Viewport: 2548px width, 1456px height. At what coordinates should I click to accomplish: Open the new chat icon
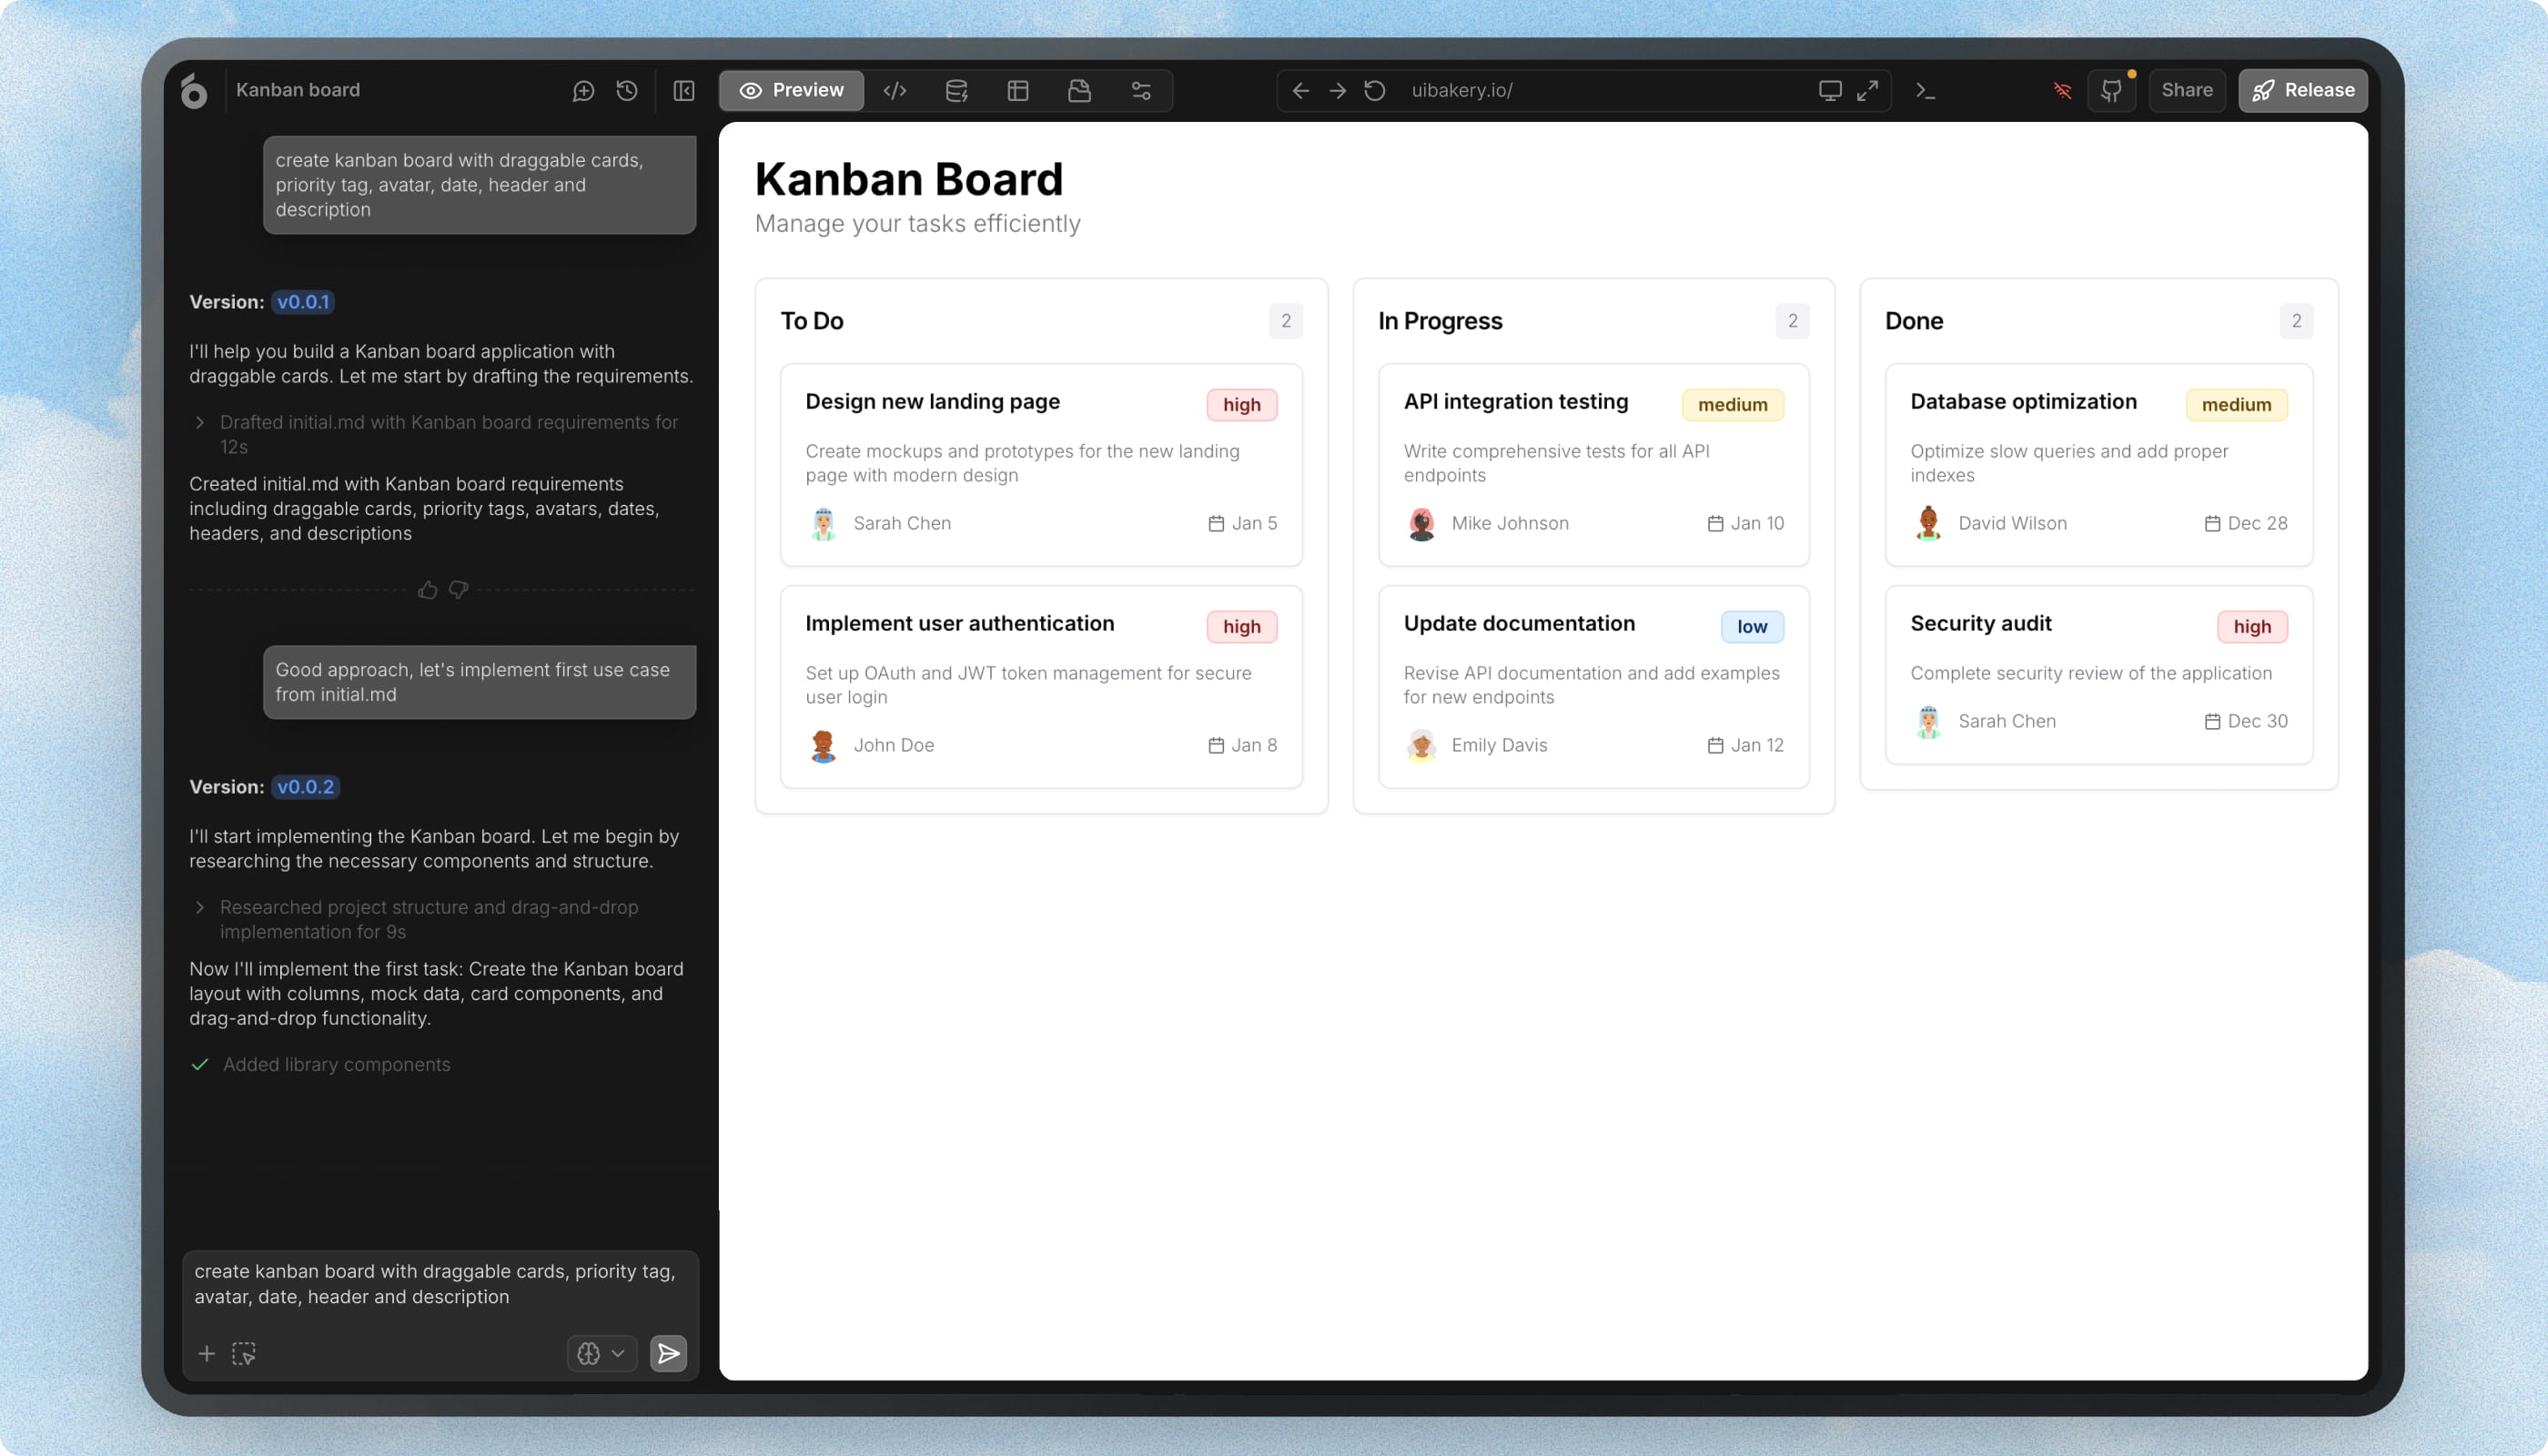[x=583, y=91]
